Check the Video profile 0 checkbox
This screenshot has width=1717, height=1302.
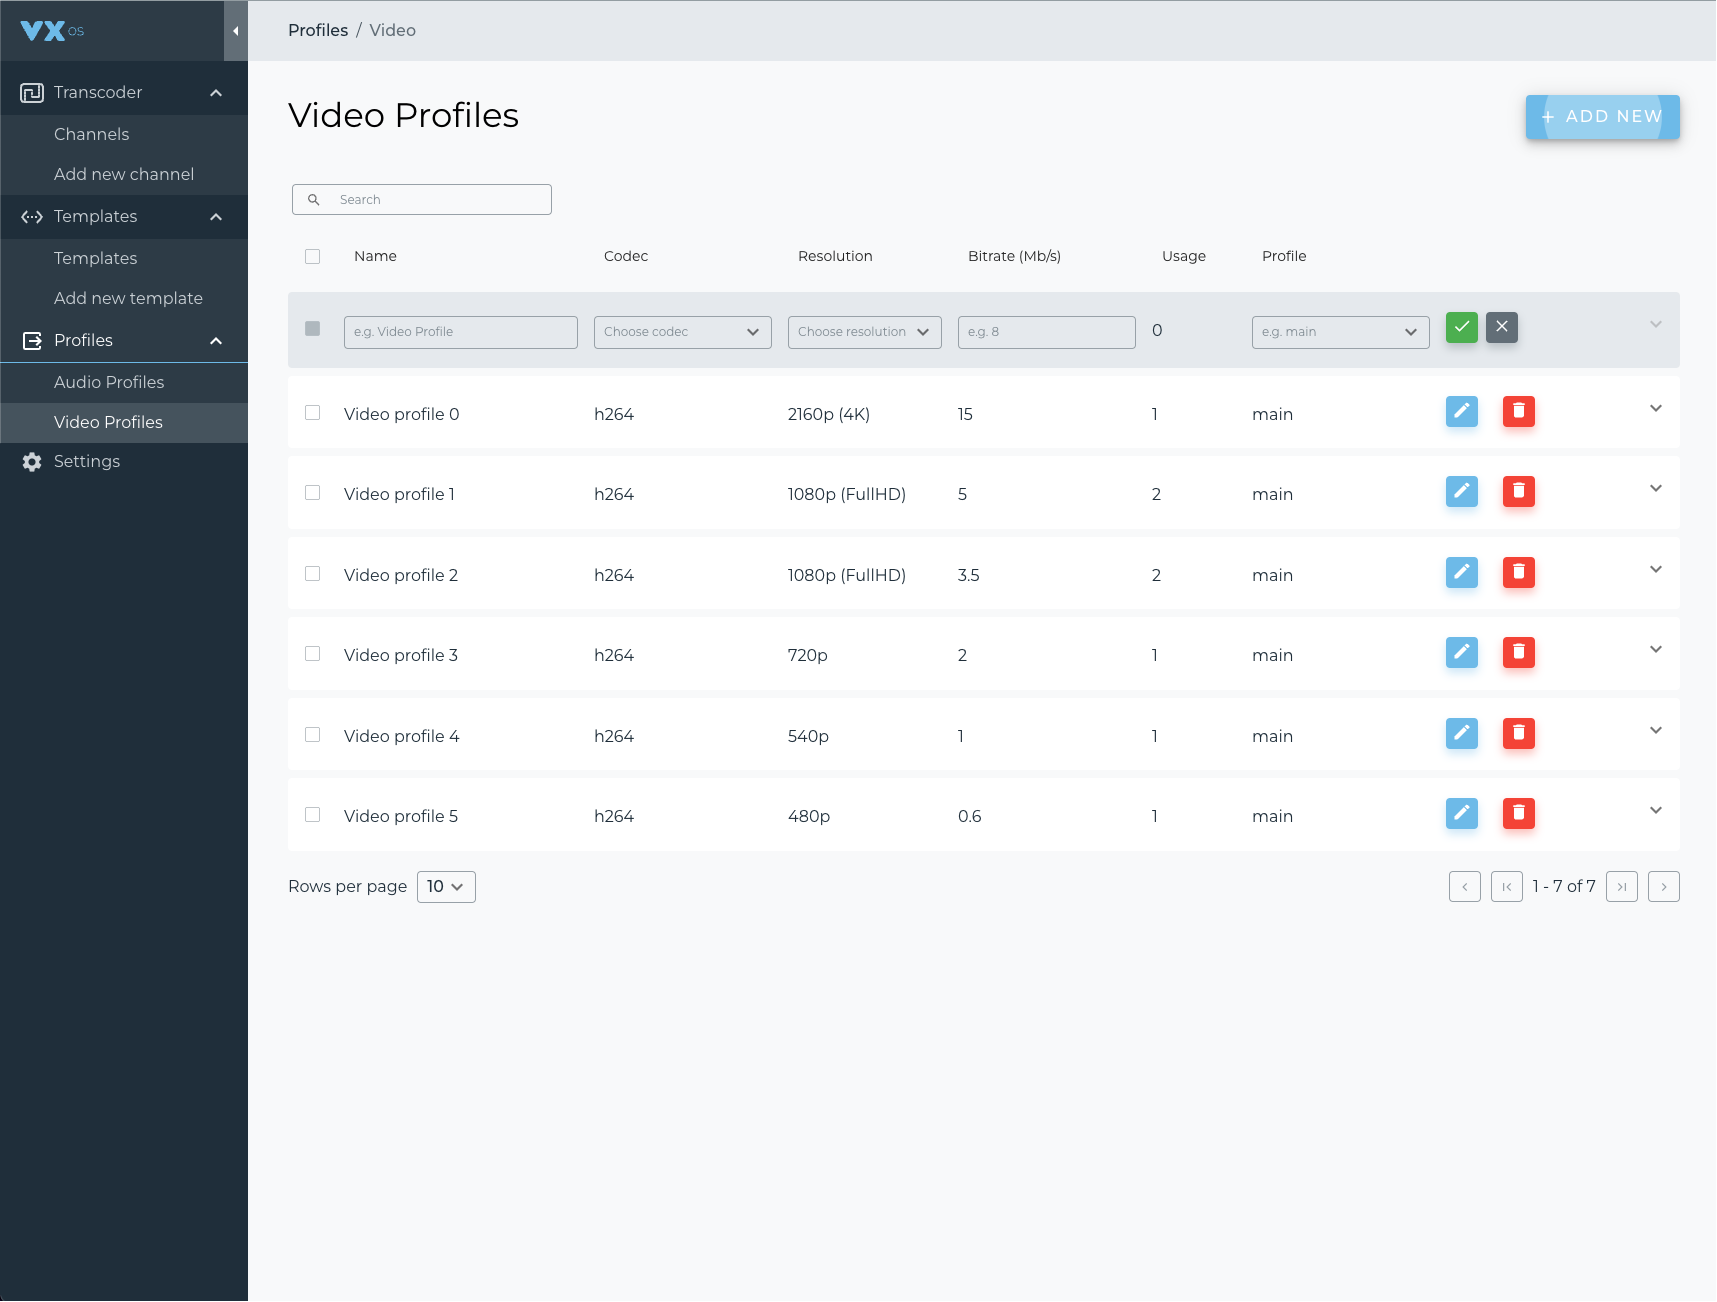click(x=313, y=413)
